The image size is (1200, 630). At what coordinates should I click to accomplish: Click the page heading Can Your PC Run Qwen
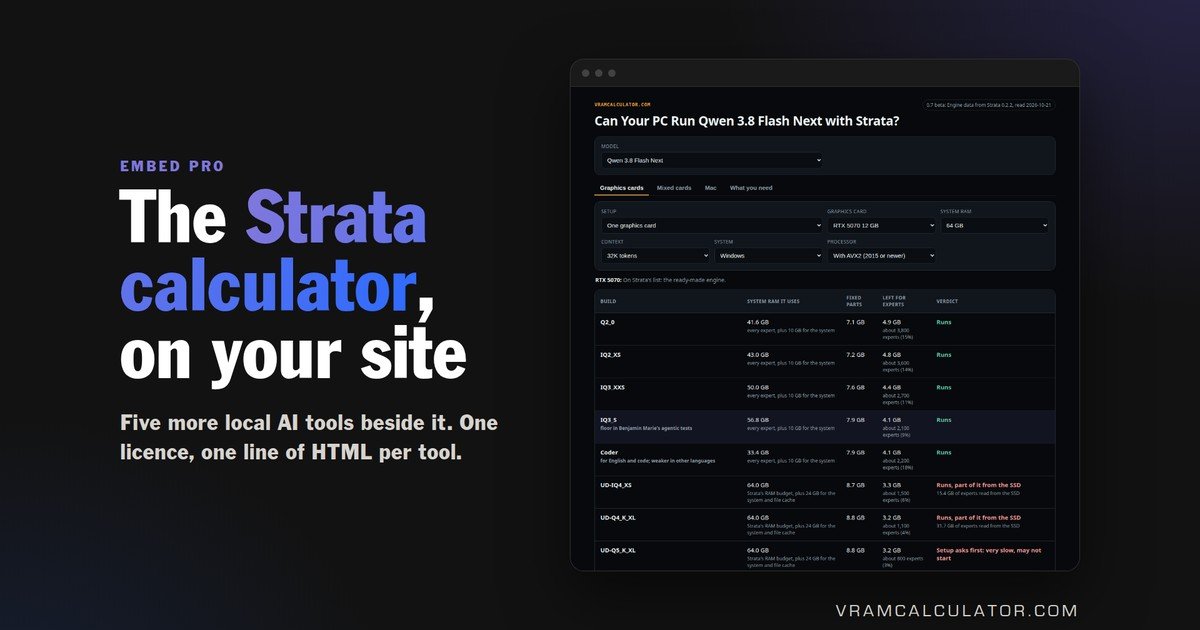[x=747, y=121]
